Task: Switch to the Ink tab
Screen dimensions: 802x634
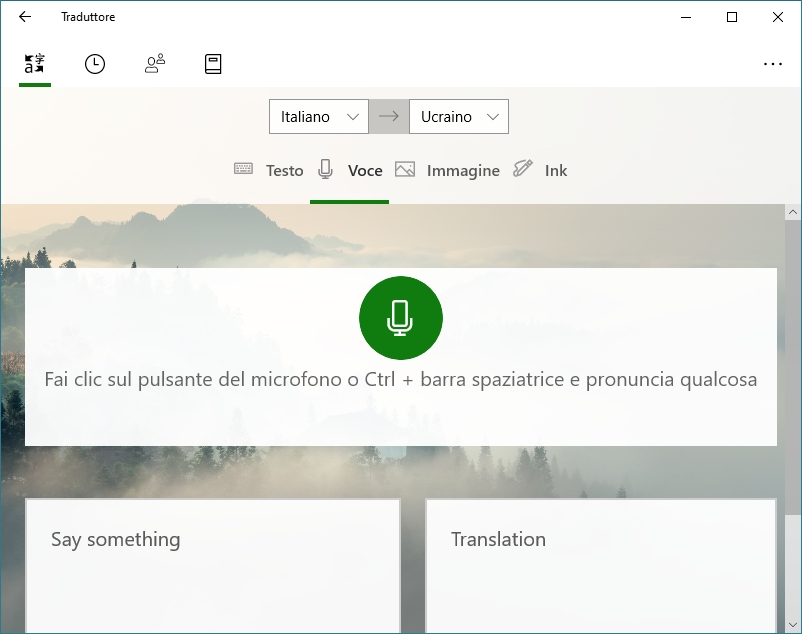Action: 556,170
